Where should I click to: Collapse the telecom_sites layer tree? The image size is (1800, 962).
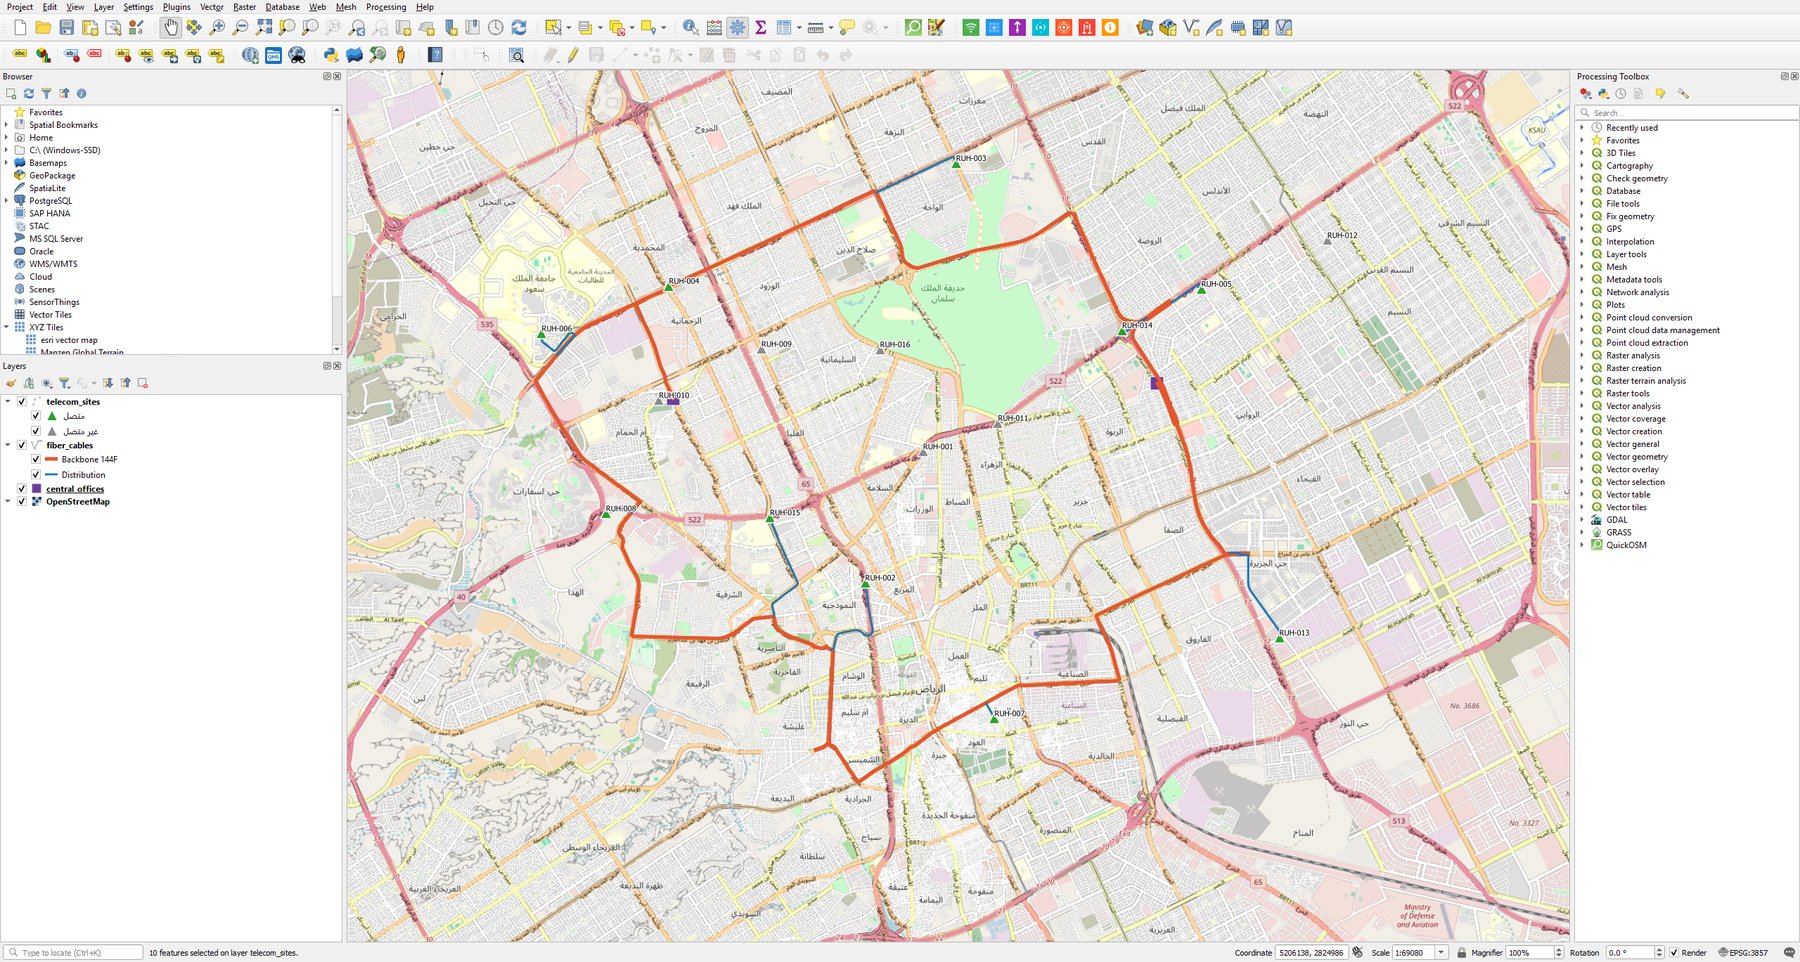click(8, 402)
